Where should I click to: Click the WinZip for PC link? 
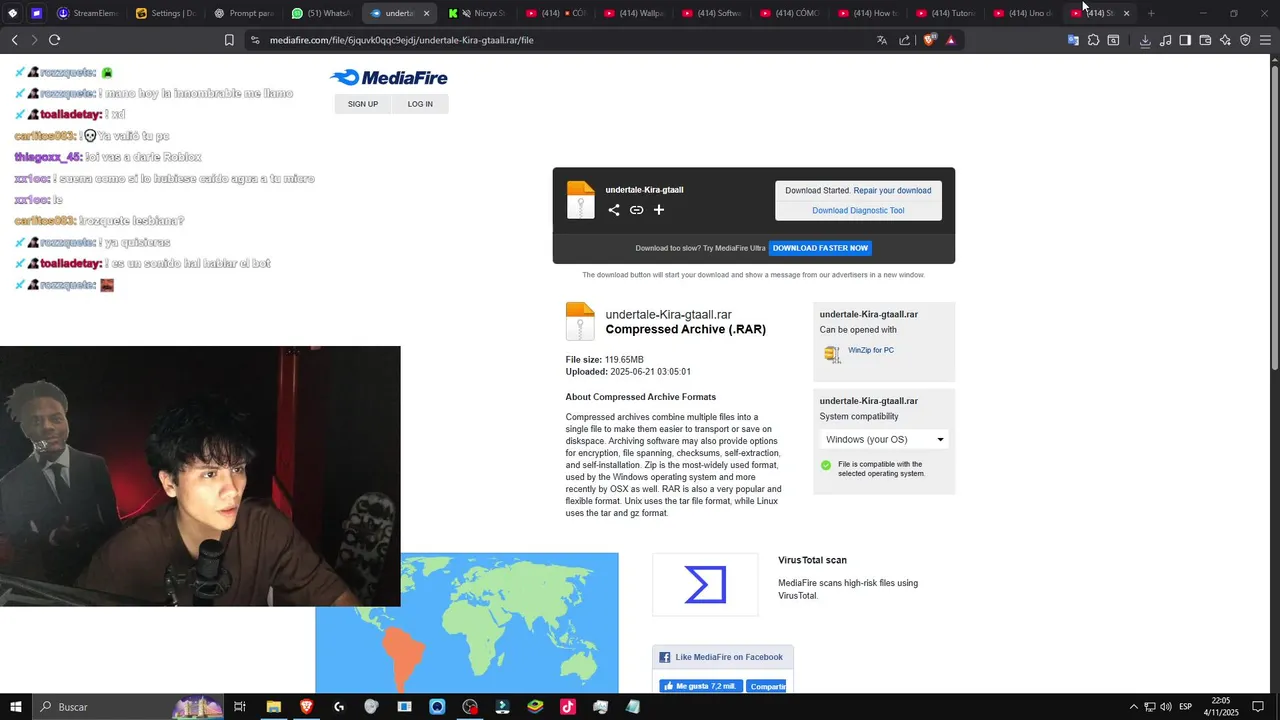pyautogui.click(x=871, y=350)
